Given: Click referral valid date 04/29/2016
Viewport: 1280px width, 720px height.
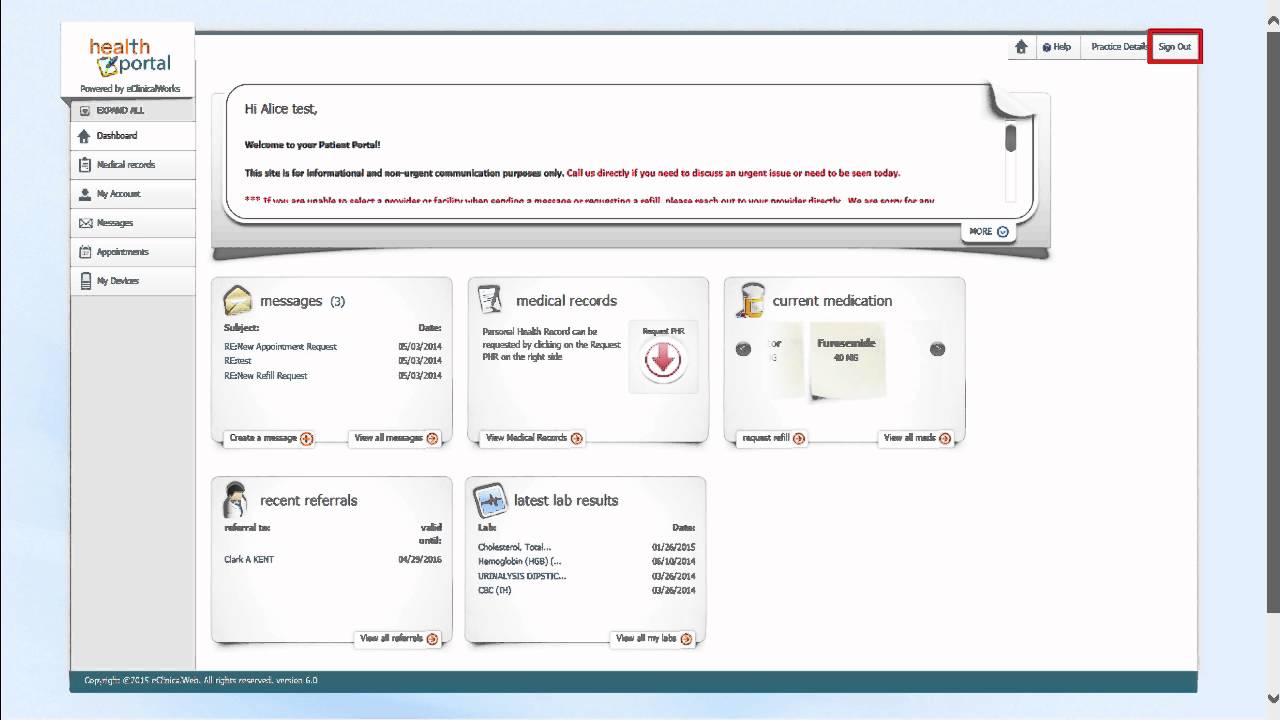Looking at the screenshot, I should tap(420, 559).
